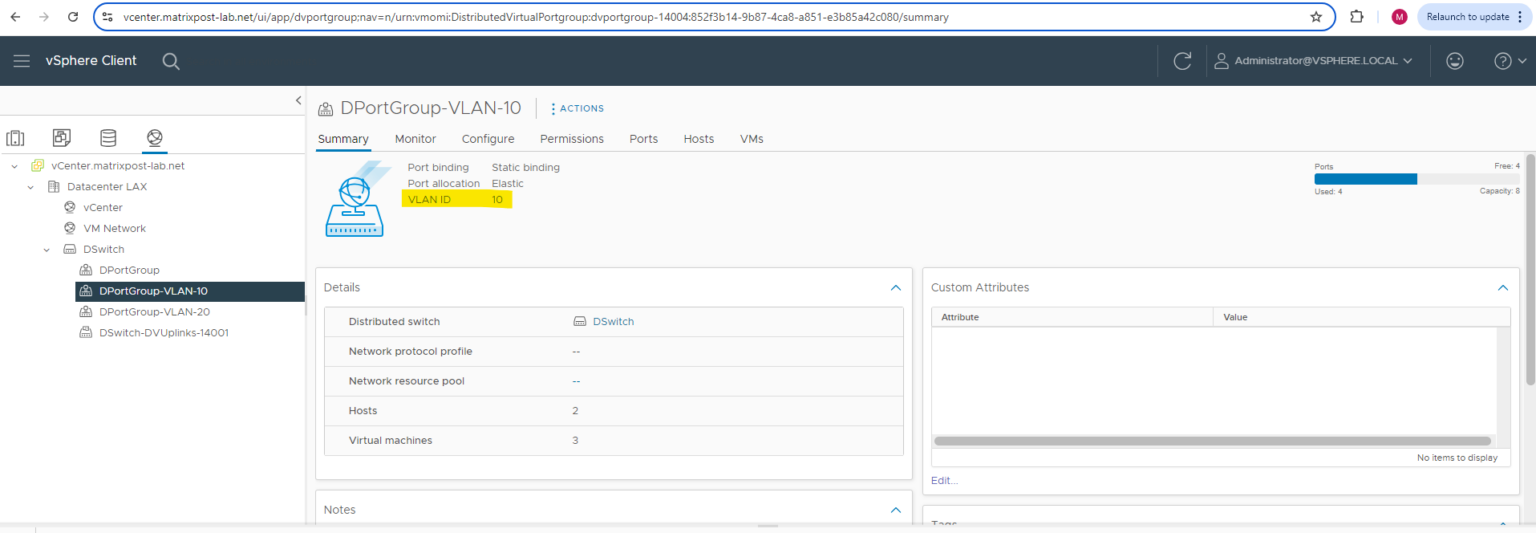Viewport: 1536px width, 533px height.
Task: Open the Storage inventory view icon
Action: point(108,138)
